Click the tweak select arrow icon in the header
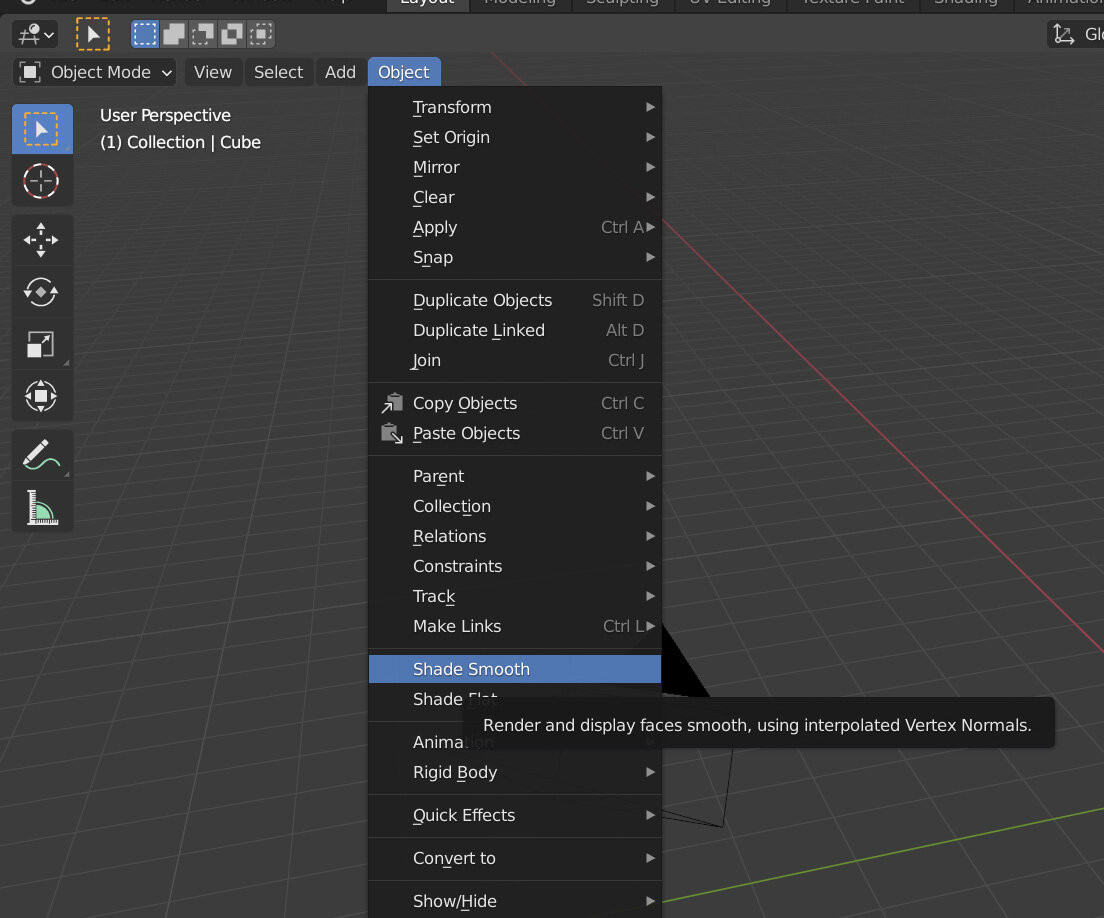This screenshot has height=918, width=1104. [93, 34]
